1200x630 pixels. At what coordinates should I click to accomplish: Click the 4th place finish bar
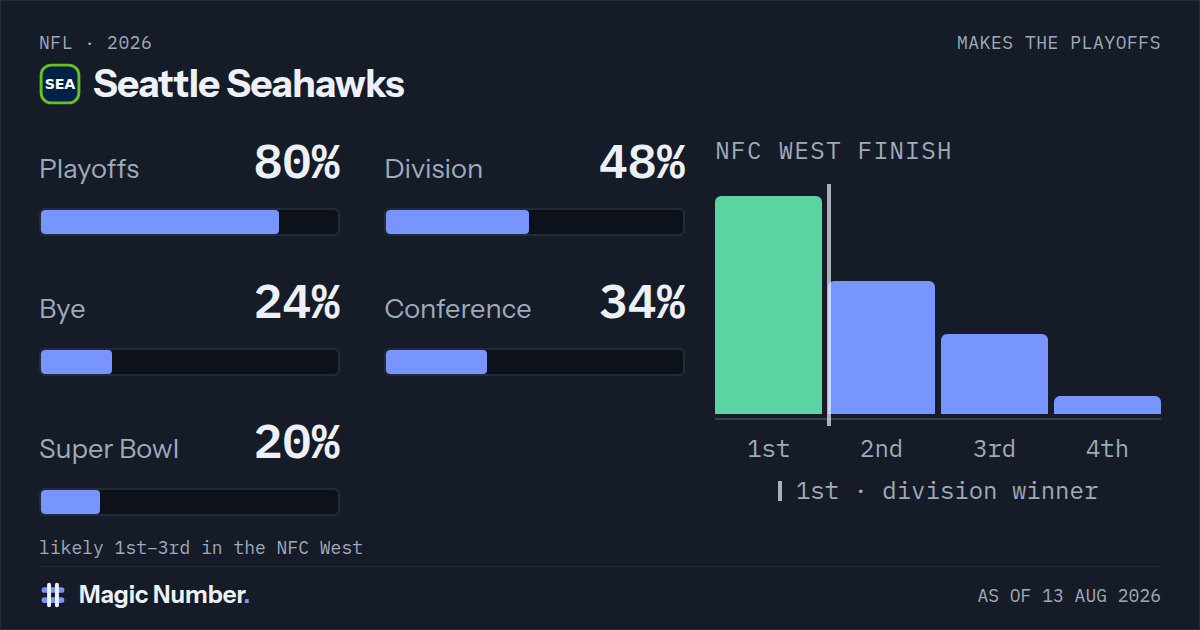(x=1107, y=405)
